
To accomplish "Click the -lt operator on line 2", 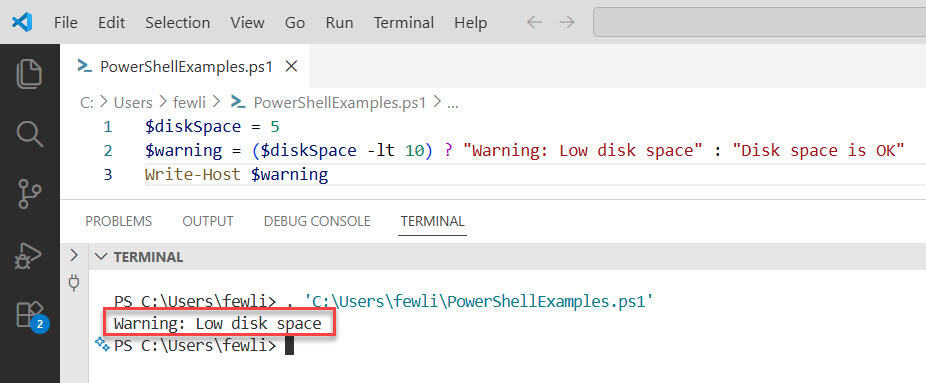I will coord(380,150).
